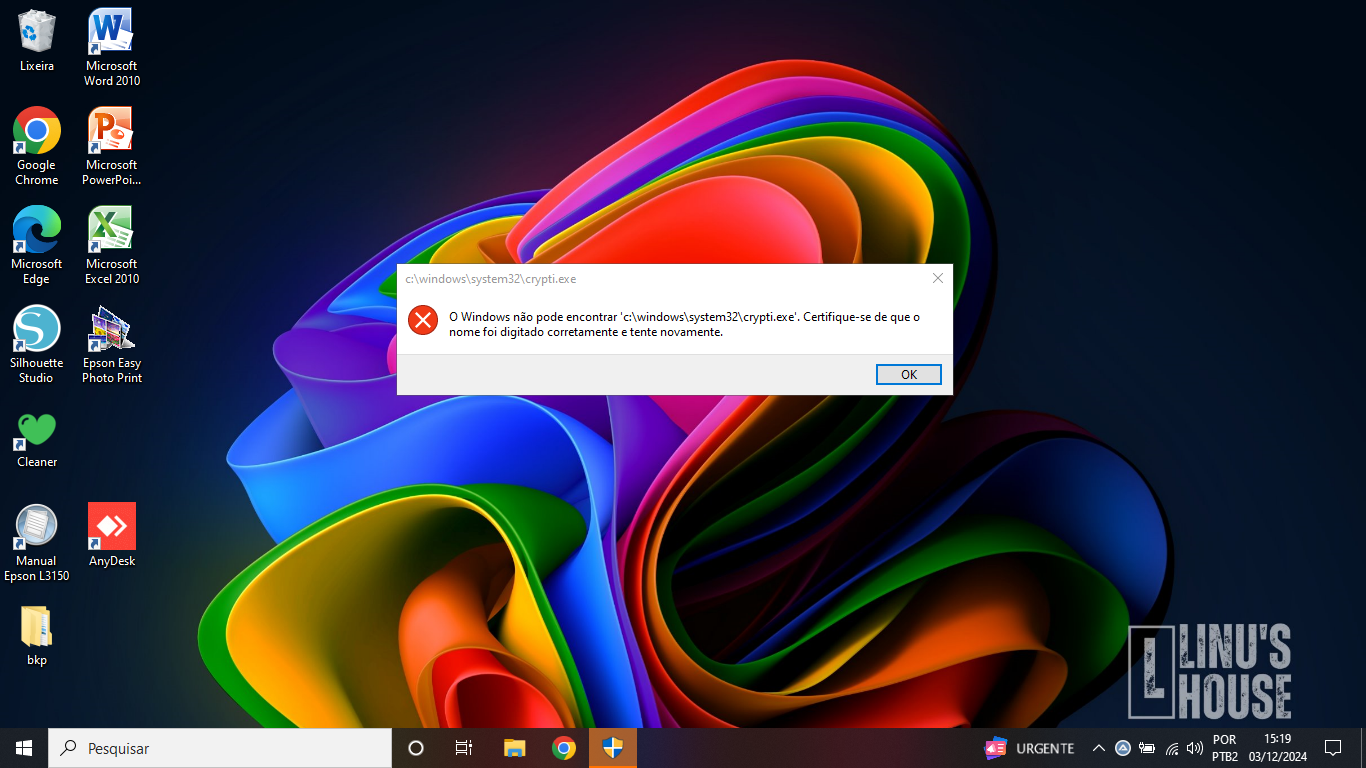Open File Explorer from the taskbar
The width and height of the screenshot is (1366, 768).
click(x=515, y=748)
